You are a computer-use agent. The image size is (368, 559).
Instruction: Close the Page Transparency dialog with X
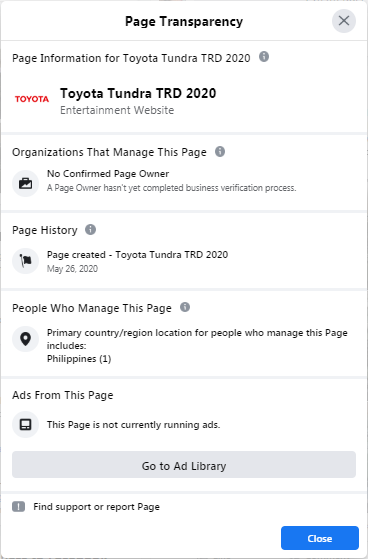point(344,21)
